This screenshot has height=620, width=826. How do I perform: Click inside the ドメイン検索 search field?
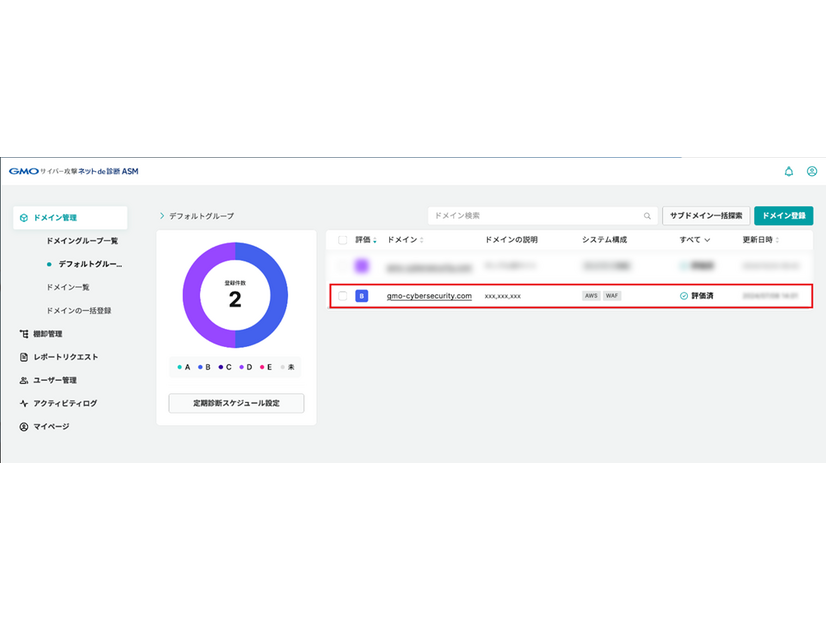click(540, 215)
